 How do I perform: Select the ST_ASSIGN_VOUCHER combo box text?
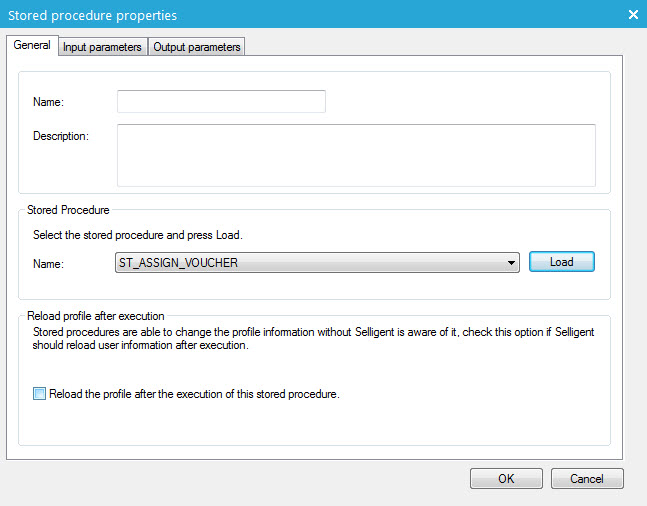click(310, 263)
